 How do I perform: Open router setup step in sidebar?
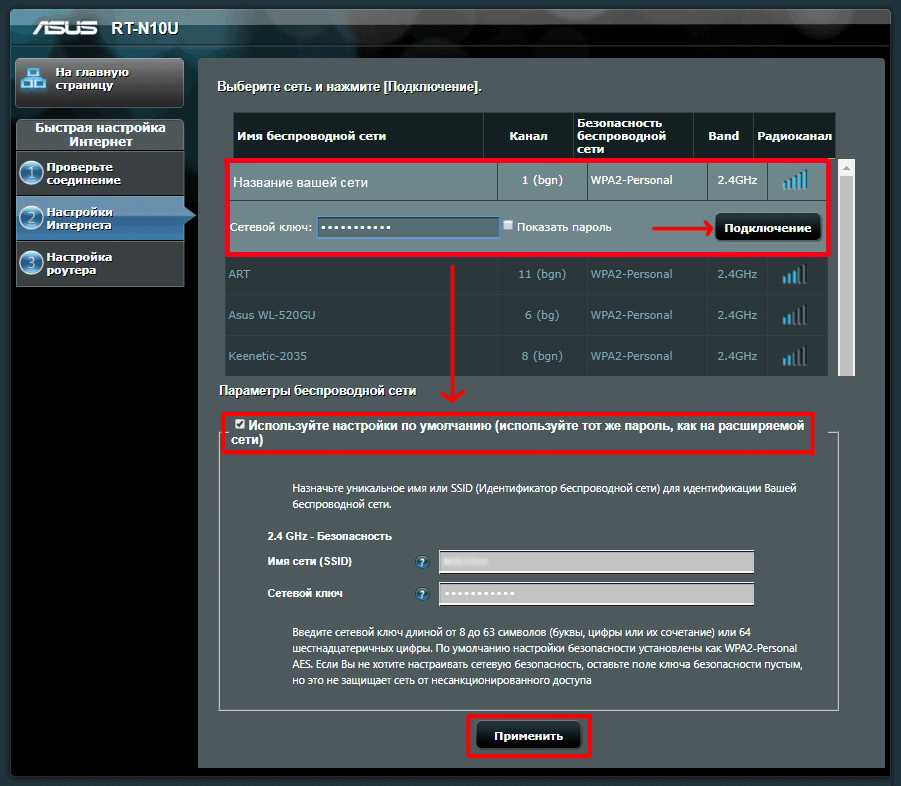(x=100, y=263)
